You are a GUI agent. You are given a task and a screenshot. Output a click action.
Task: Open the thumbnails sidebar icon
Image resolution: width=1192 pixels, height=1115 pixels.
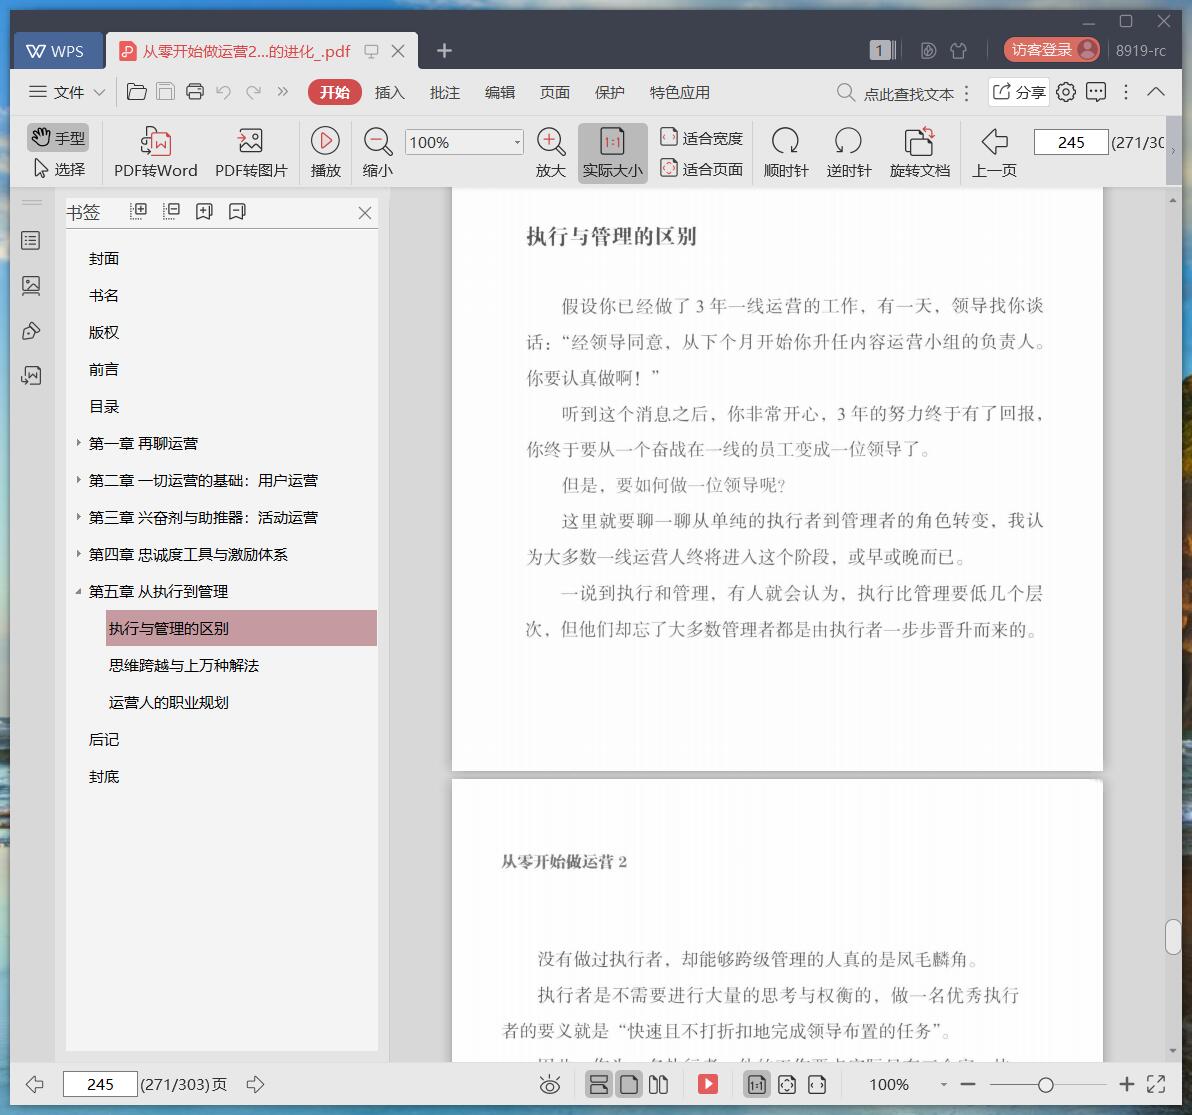31,286
